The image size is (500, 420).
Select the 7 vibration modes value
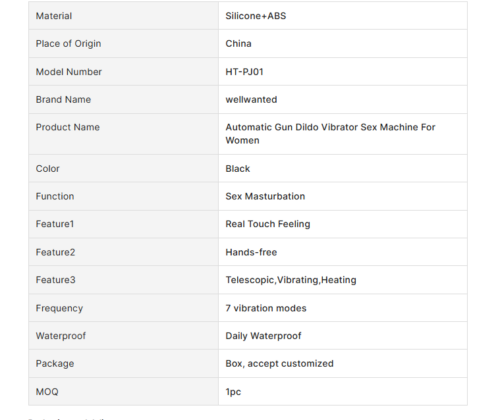[266, 308]
